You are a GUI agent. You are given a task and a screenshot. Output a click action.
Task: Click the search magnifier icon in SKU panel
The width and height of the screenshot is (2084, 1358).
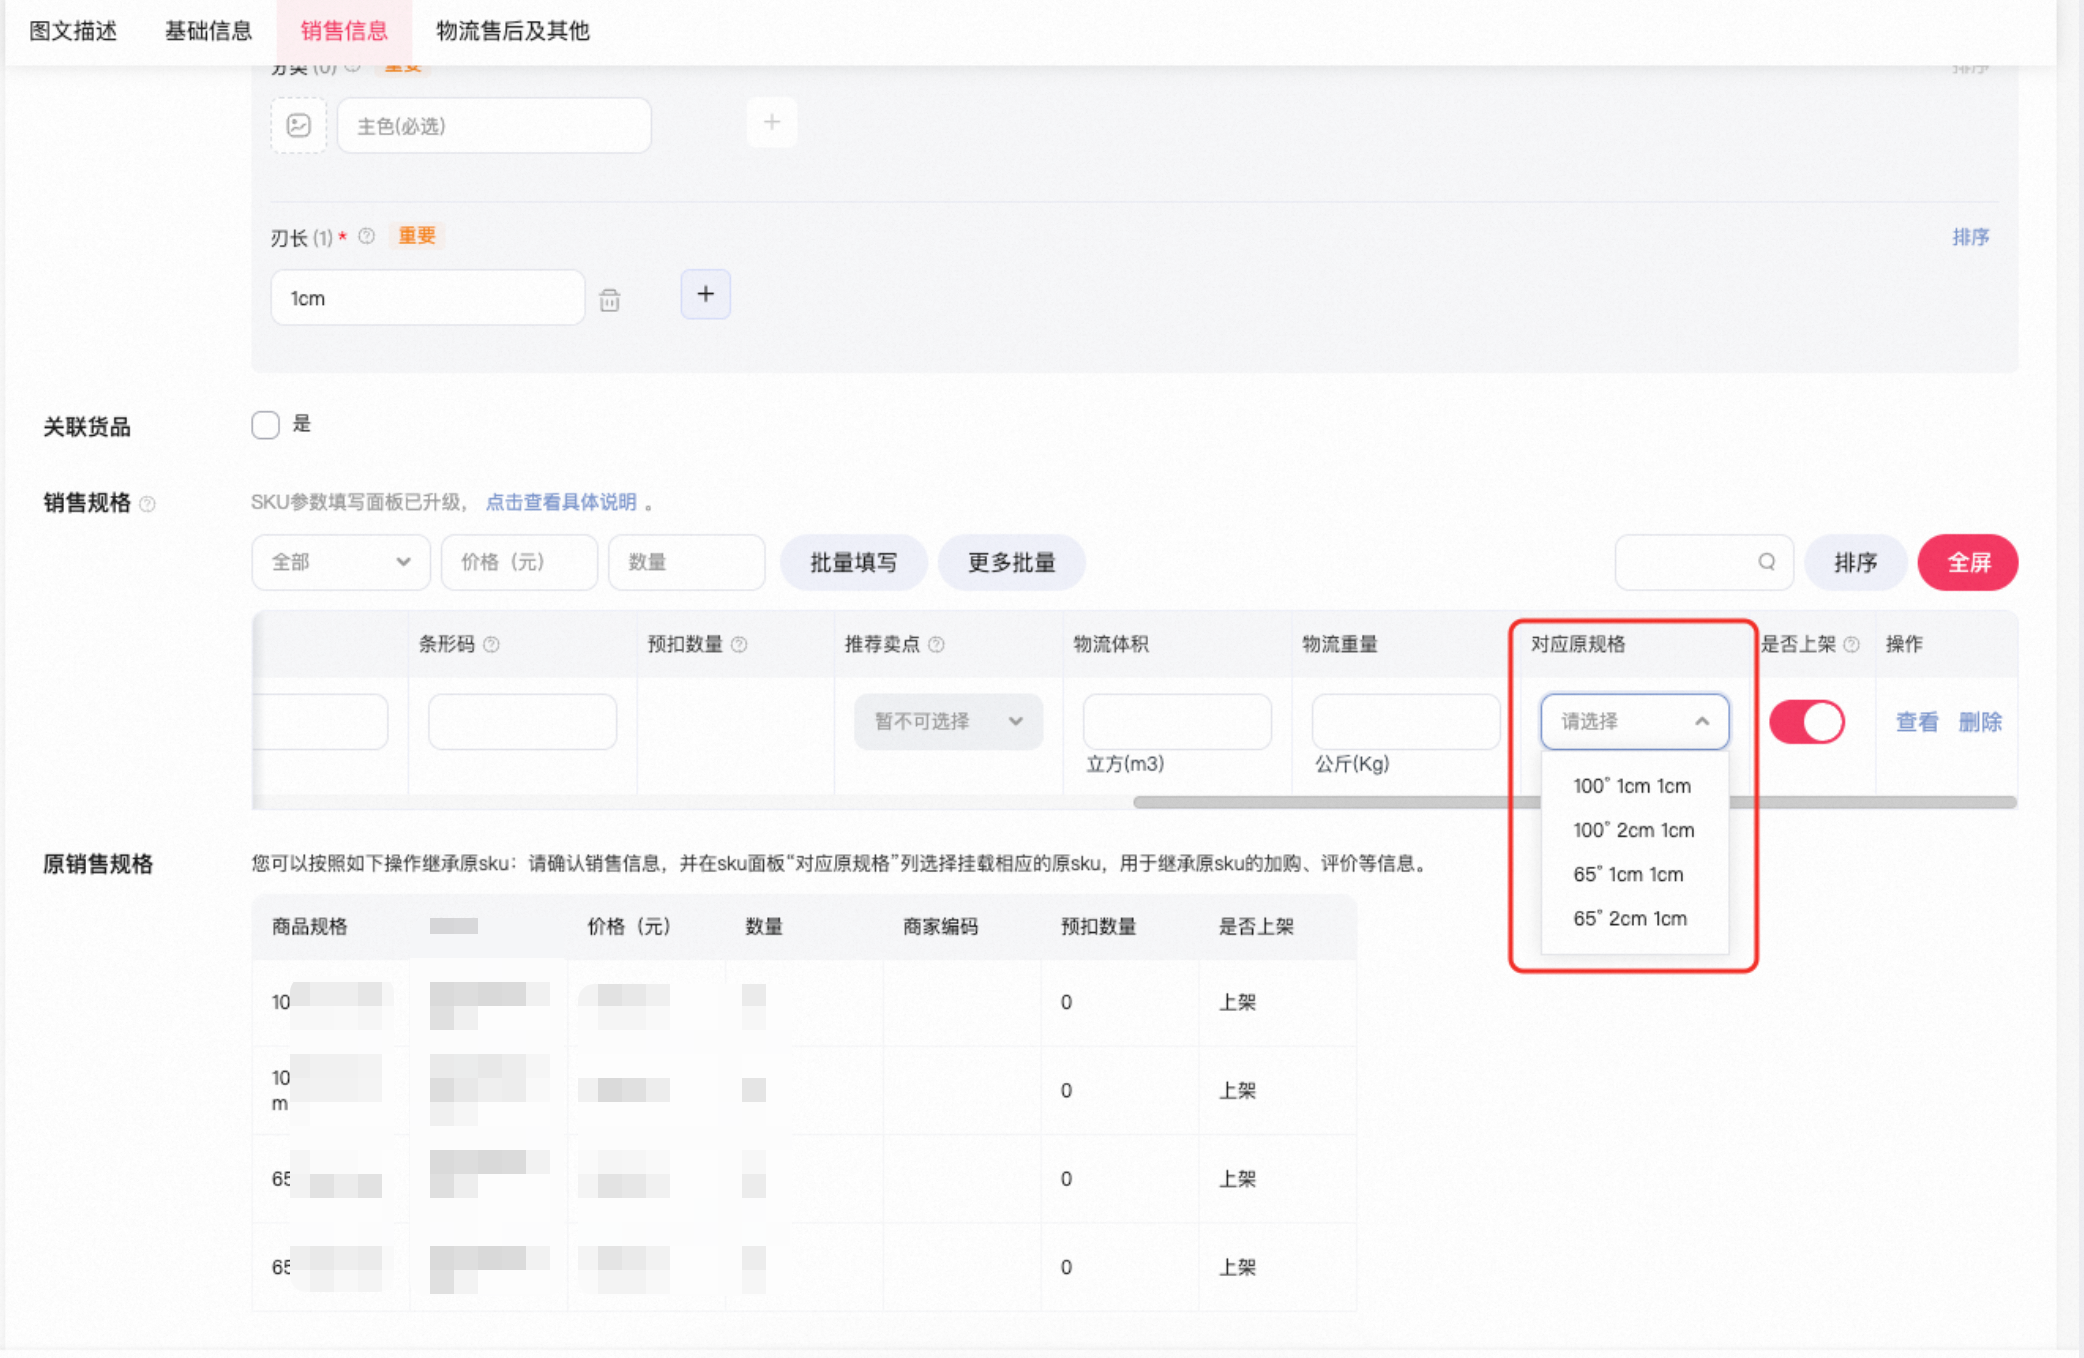coord(1766,562)
